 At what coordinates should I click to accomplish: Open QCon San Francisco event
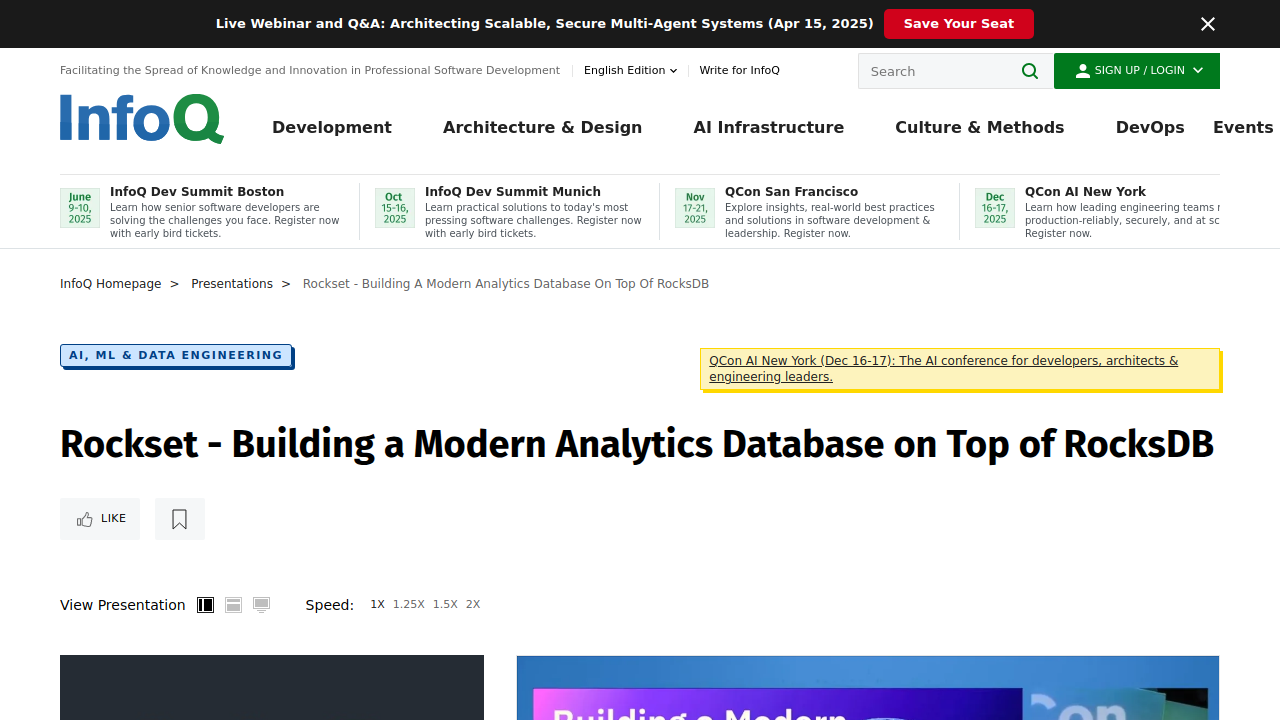(x=791, y=191)
